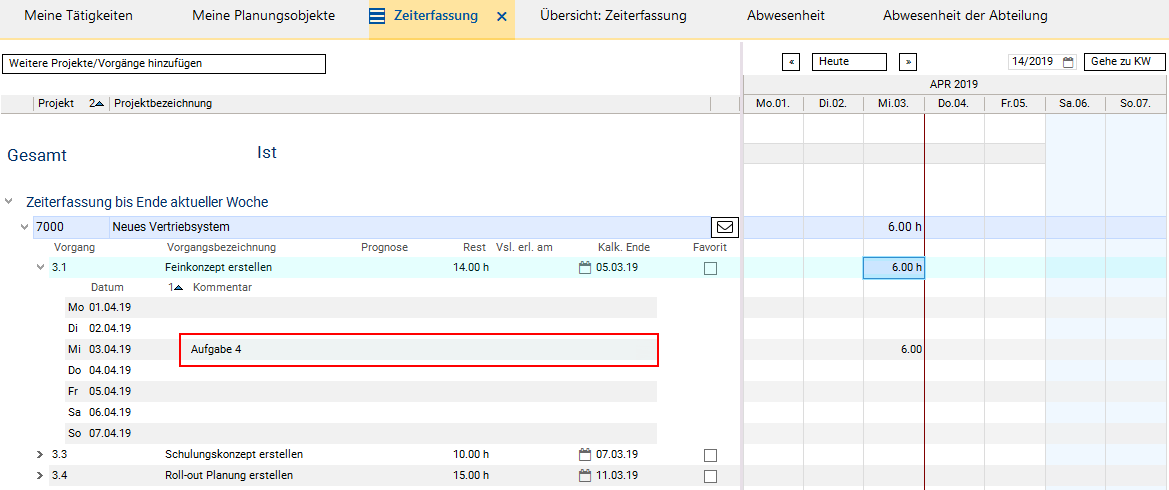This screenshot has height=490, width=1169.
Task: Open the Zeiterfassung tab menu icon
Action: pyautogui.click(x=377, y=16)
